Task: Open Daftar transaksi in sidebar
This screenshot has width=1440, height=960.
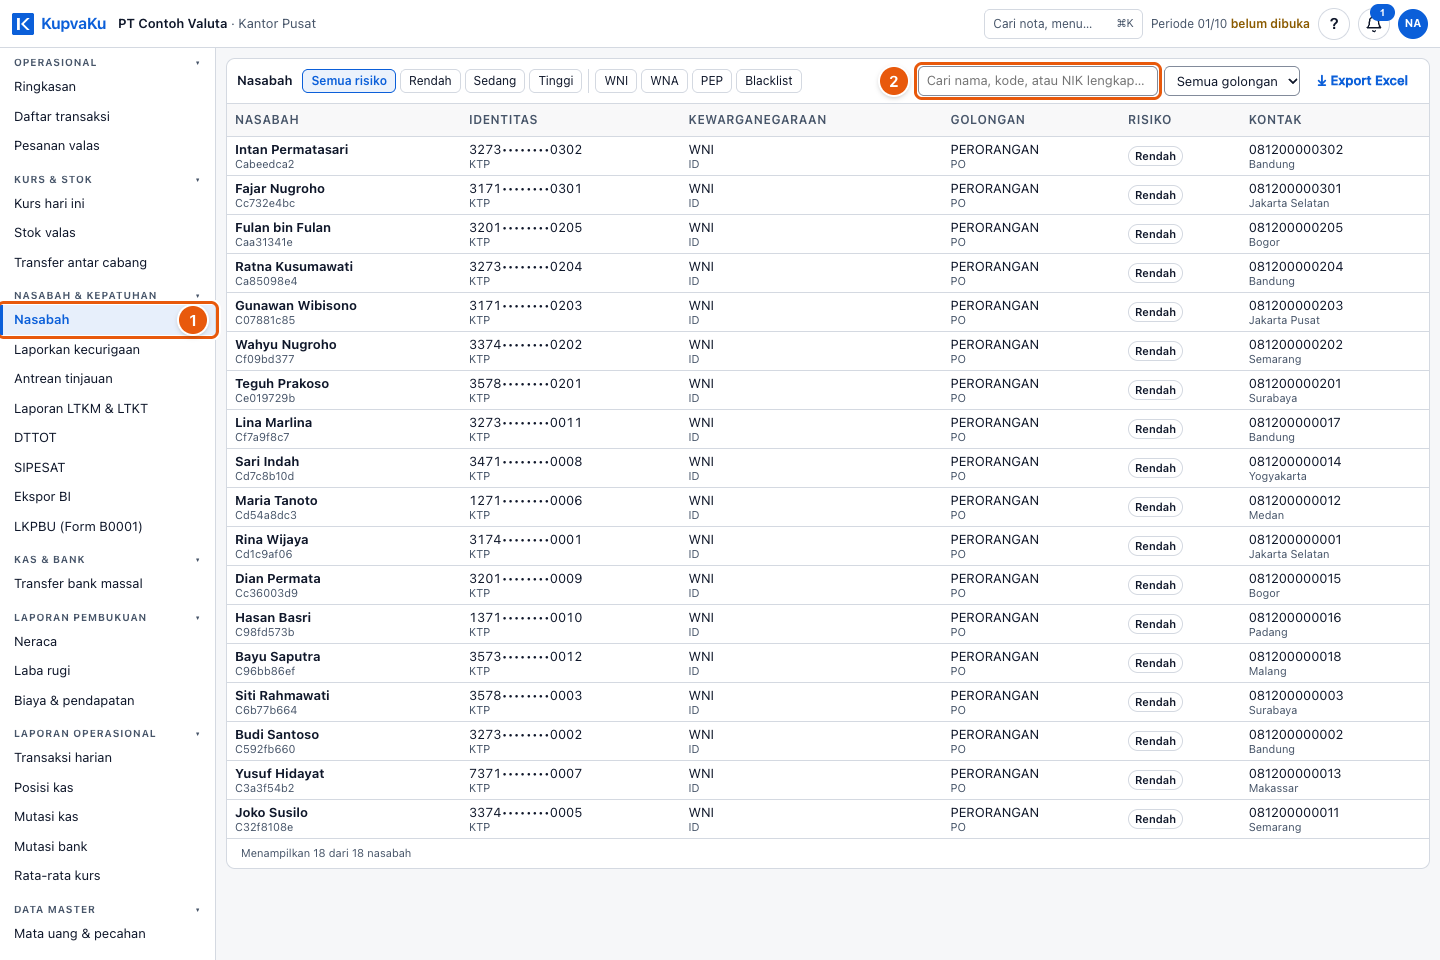Action: pos(62,116)
